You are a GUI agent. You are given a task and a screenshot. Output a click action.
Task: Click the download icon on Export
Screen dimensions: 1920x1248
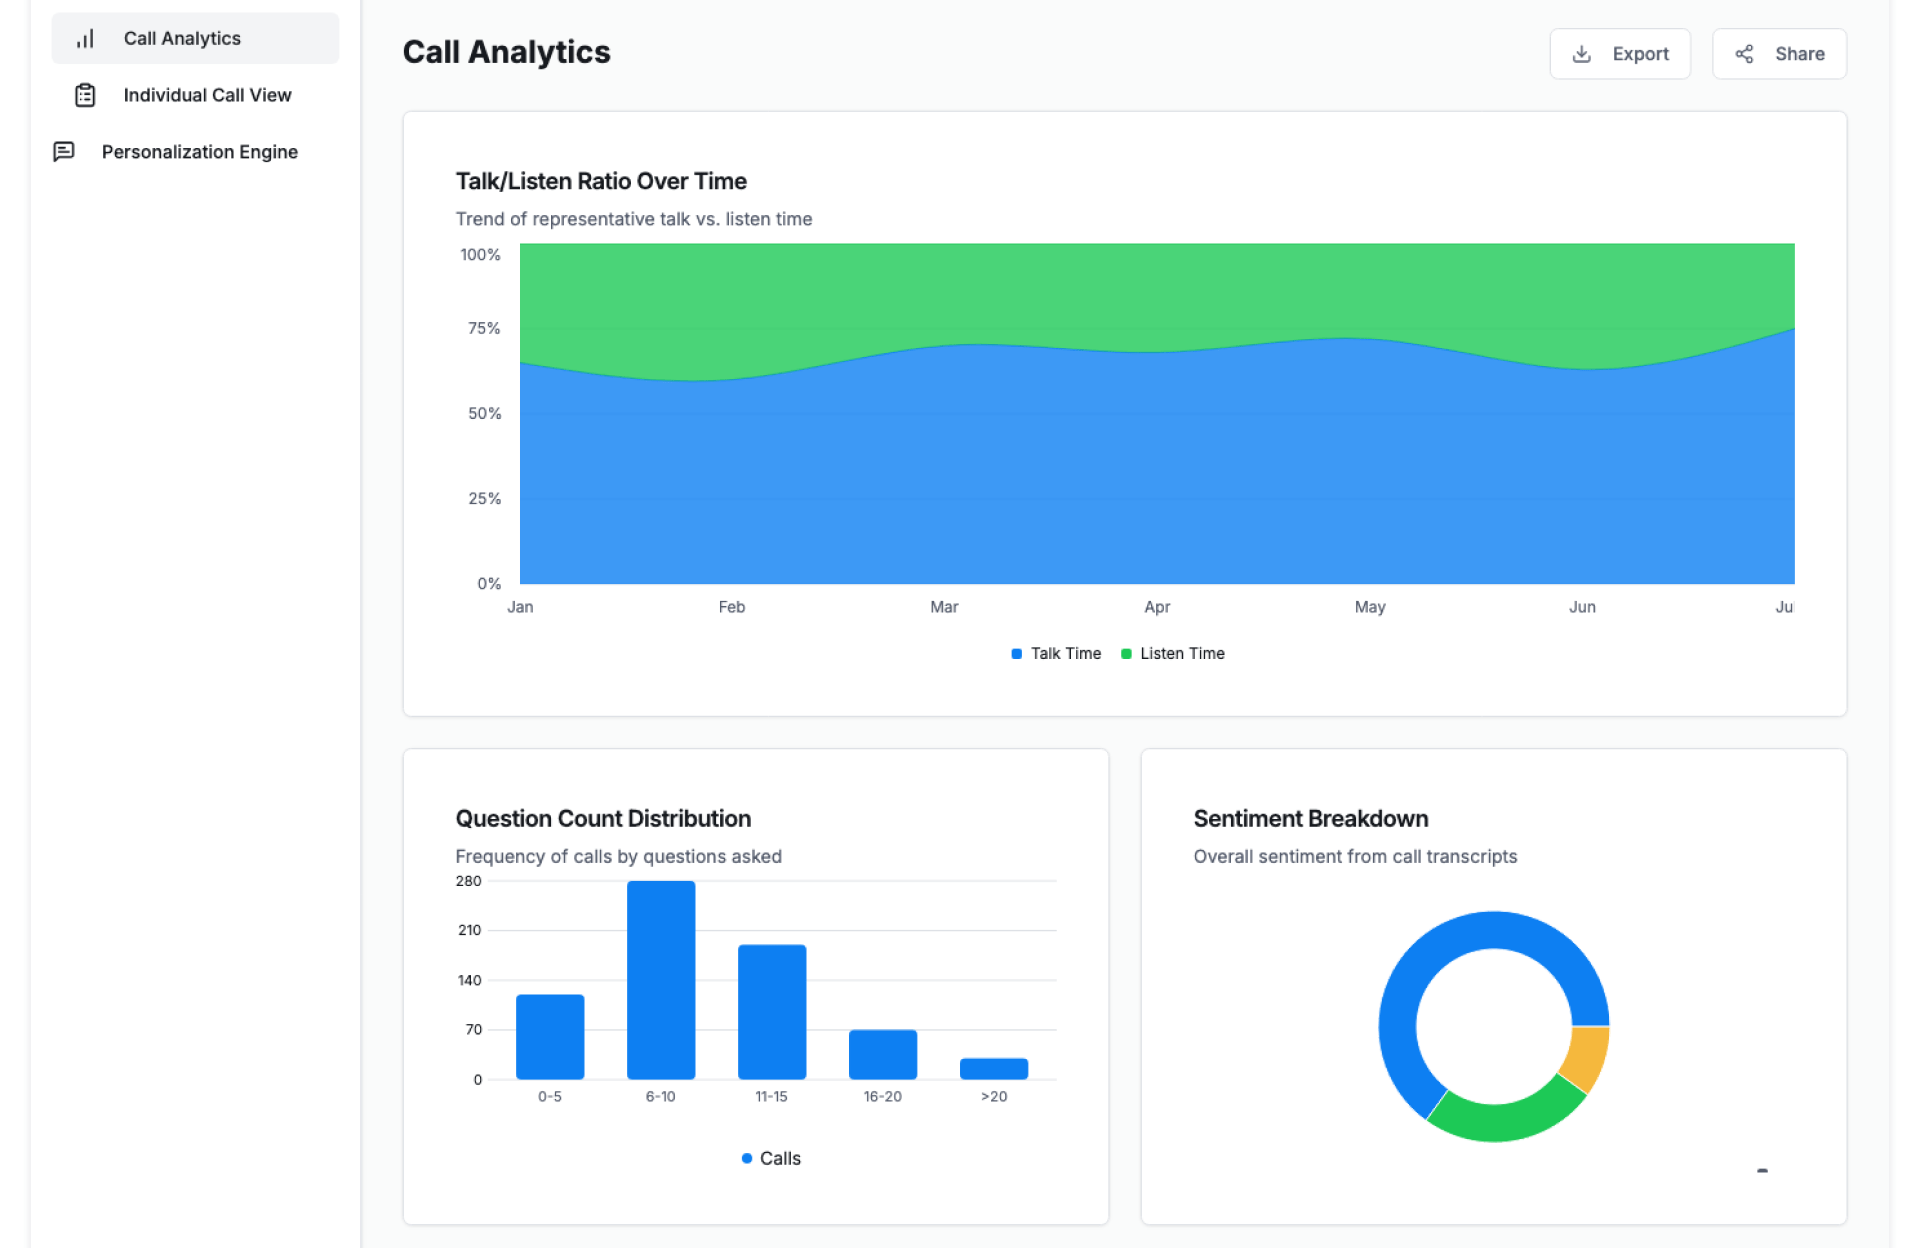[1581, 54]
